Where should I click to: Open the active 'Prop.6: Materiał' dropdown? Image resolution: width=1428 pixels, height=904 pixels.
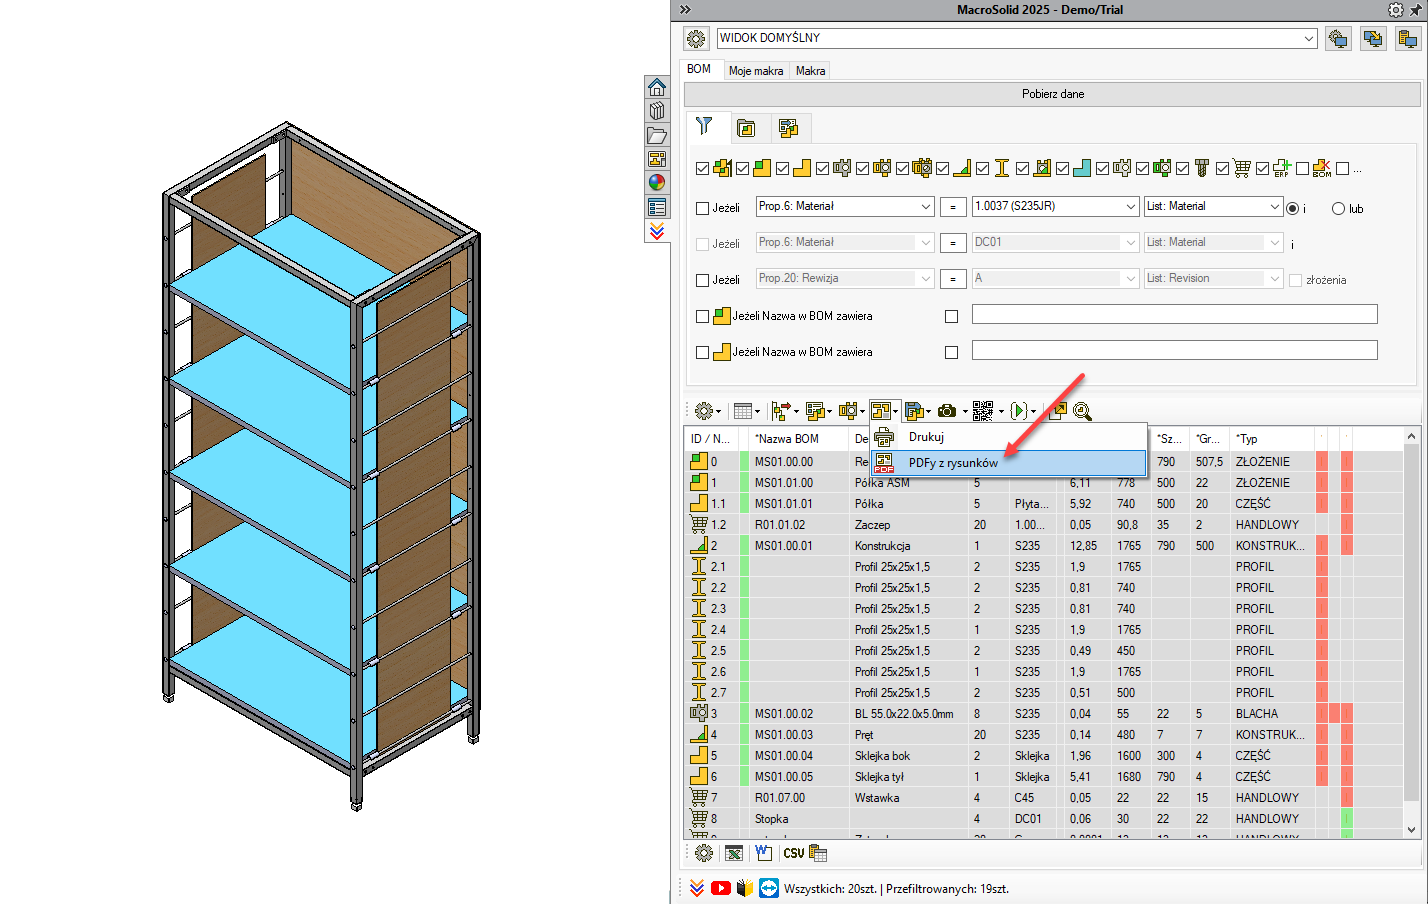(845, 206)
